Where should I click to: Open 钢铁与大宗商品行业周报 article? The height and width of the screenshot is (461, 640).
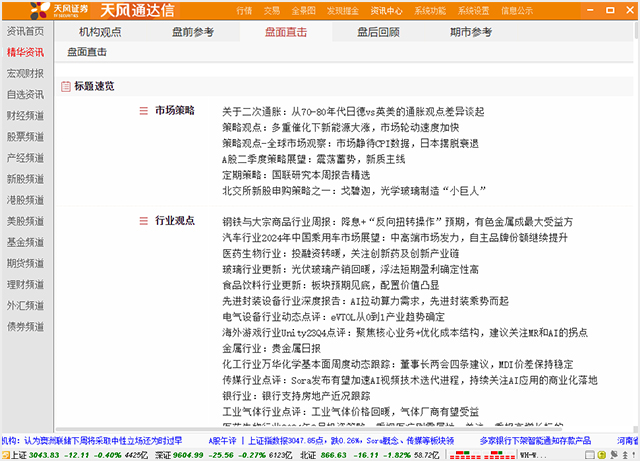pyautogui.click(x=398, y=222)
